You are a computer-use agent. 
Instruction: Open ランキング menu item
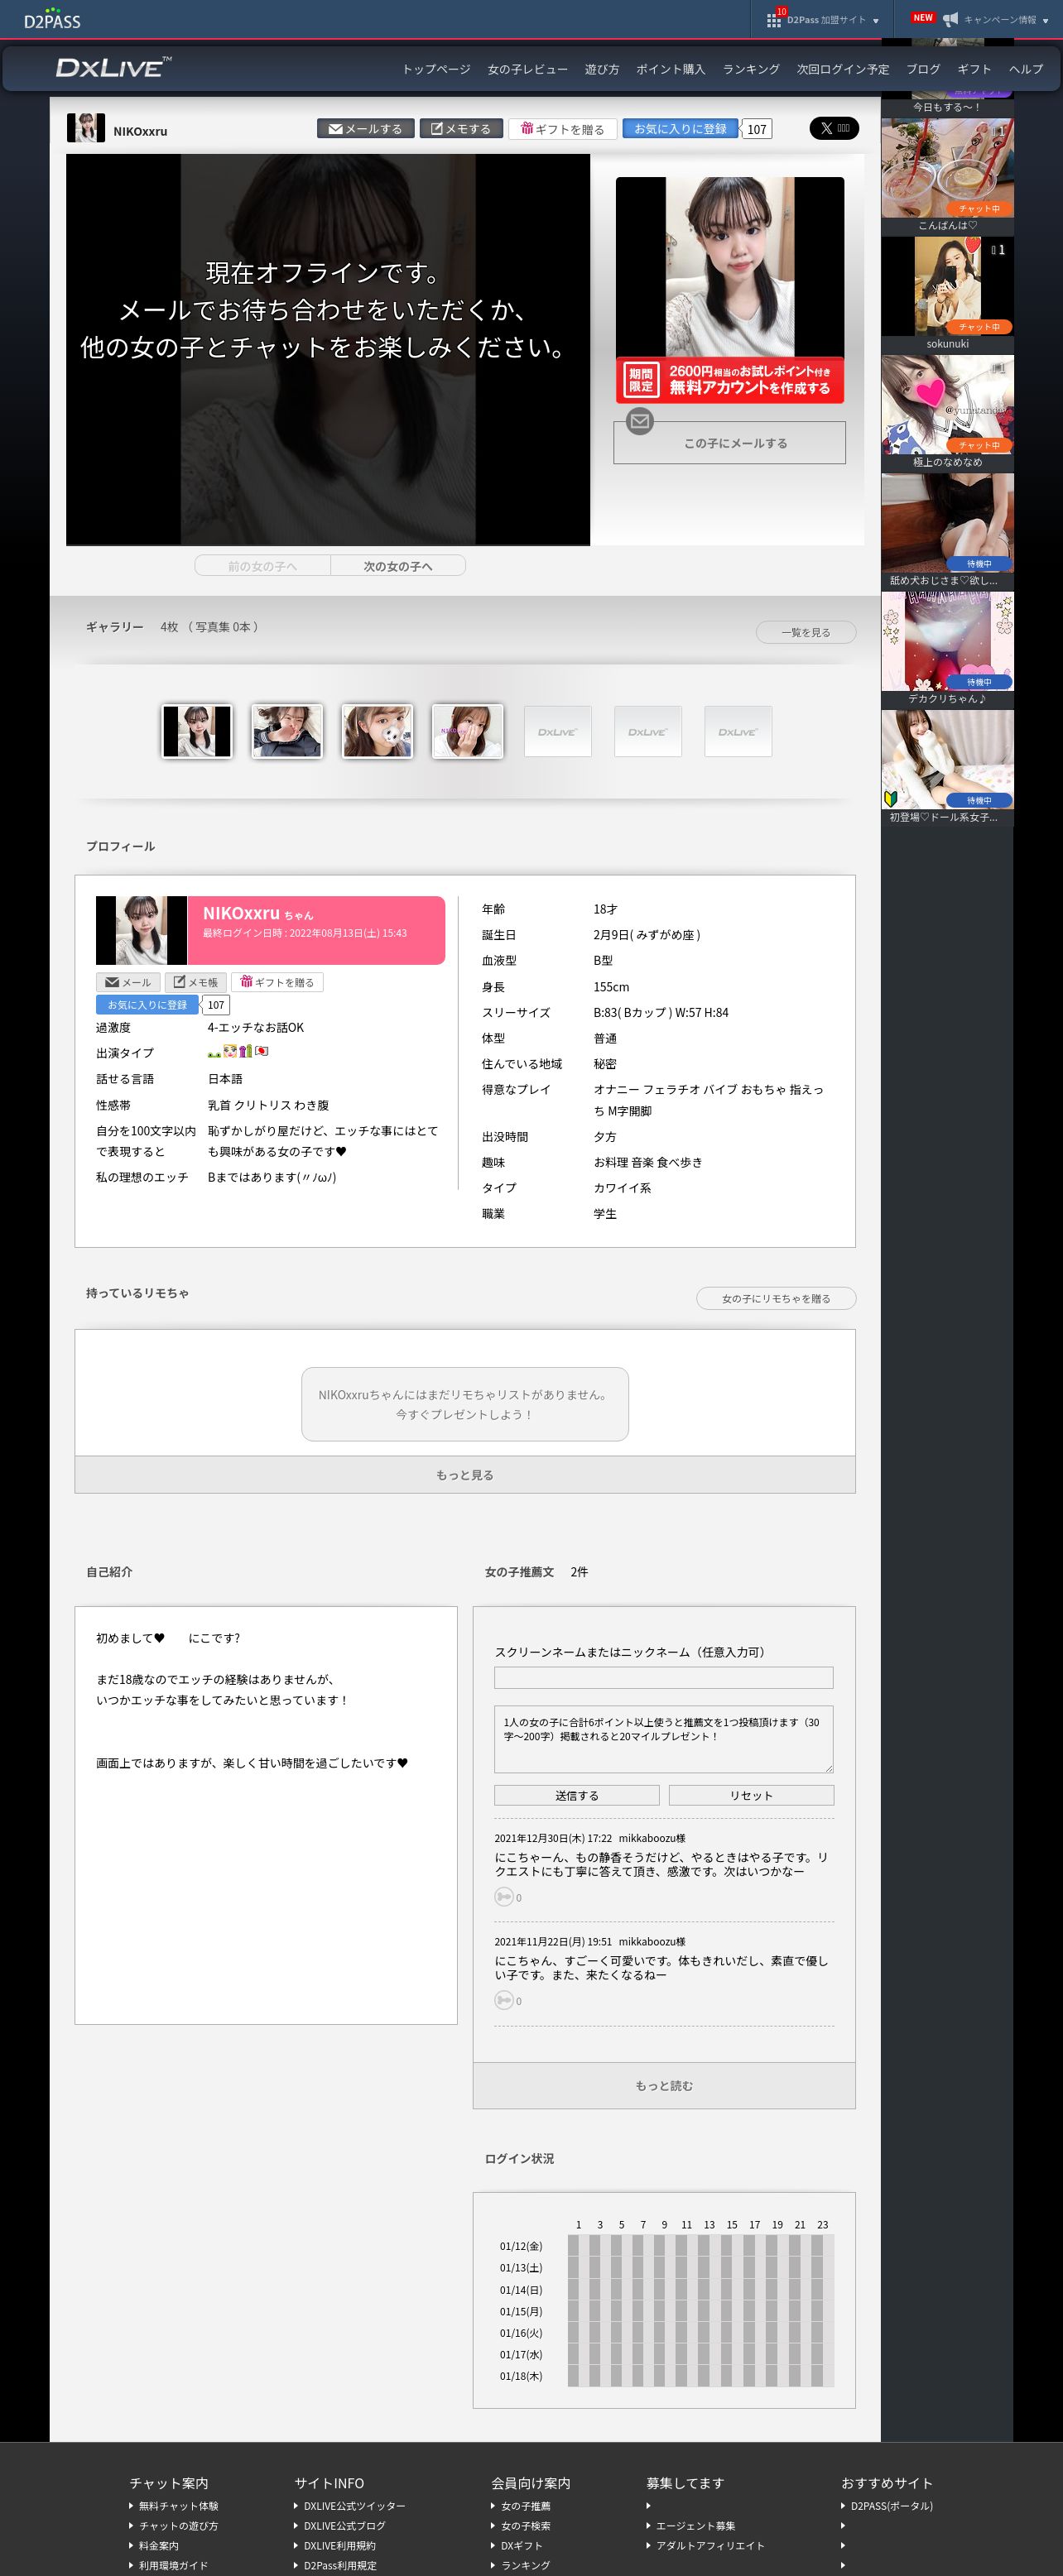coord(751,69)
